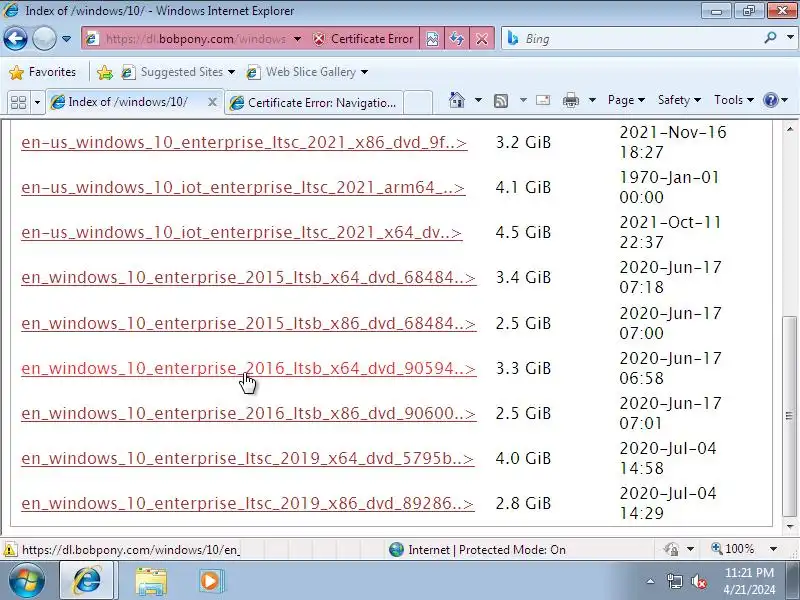Open the enterprise_2015_ltsb_x64_dvd link
Viewport: 800px width, 600px height.
[248, 278]
